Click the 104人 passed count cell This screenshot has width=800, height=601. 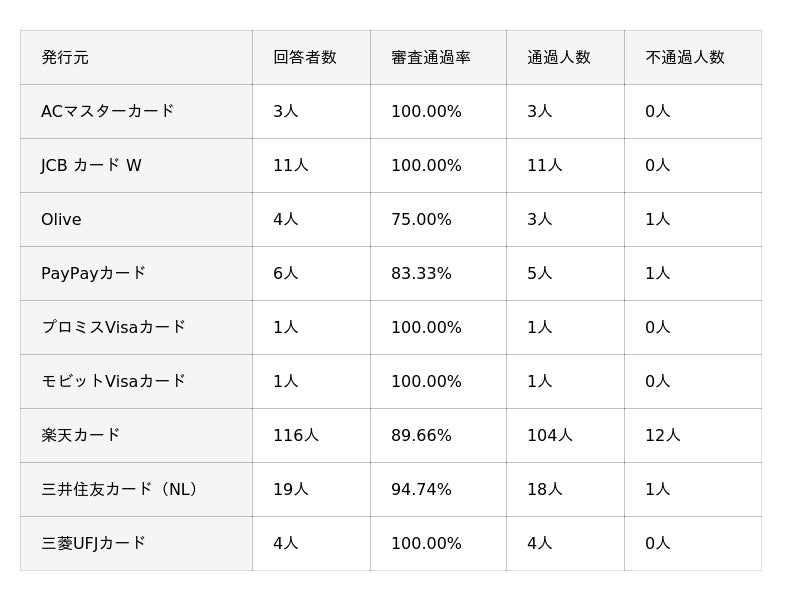[549, 436]
